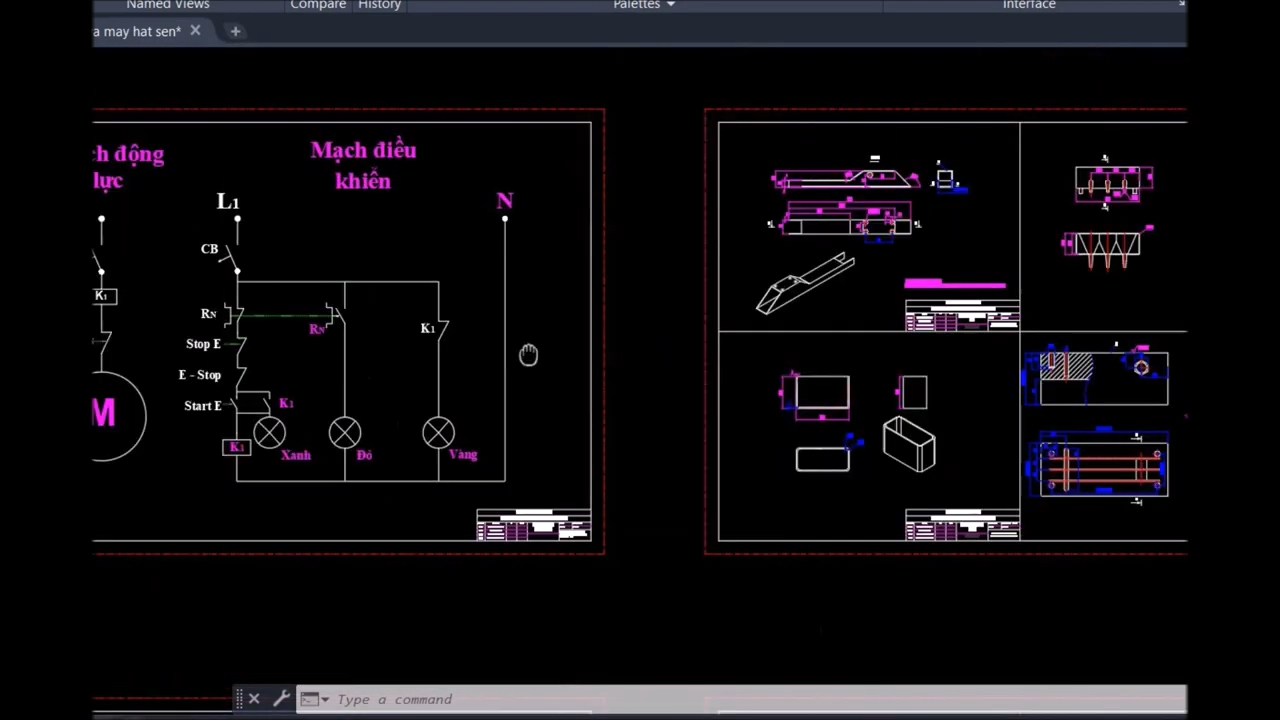Close the command line with X icon

pyautogui.click(x=254, y=699)
